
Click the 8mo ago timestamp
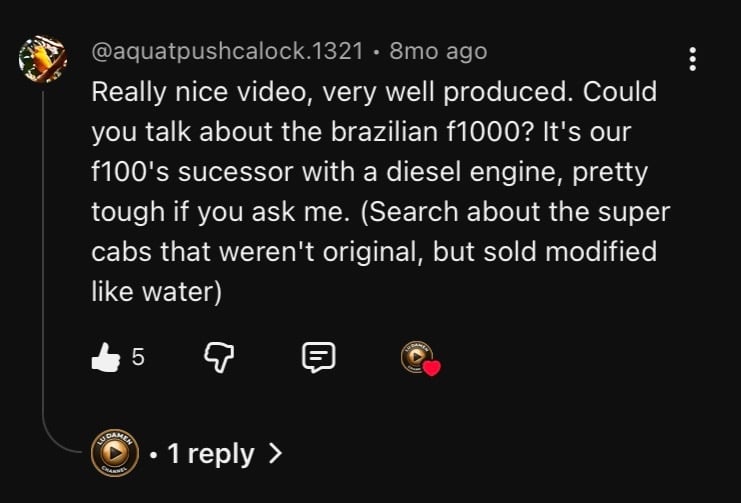(x=438, y=50)
